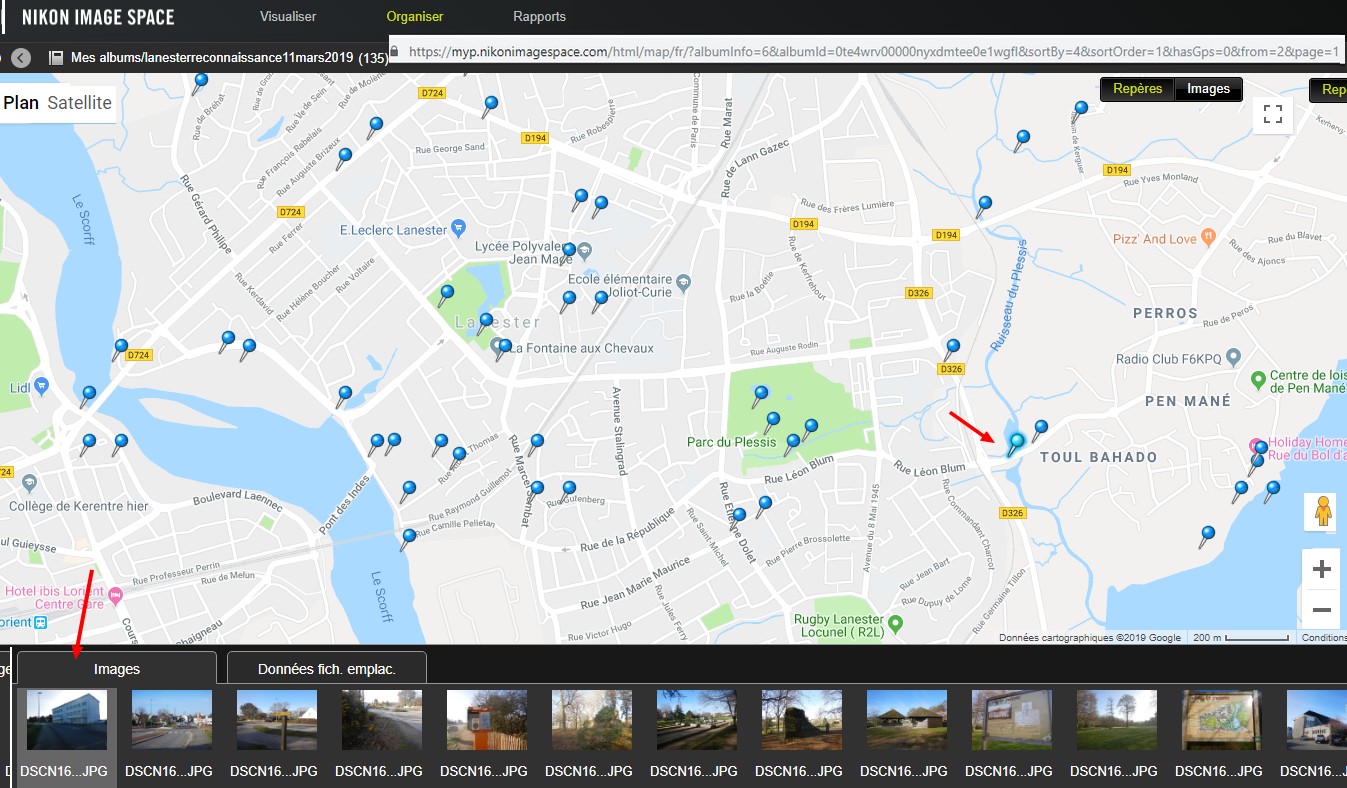The image size is (1347, 788).
Task: Click the fullscreen map icon
Action: click(1272, 115)
